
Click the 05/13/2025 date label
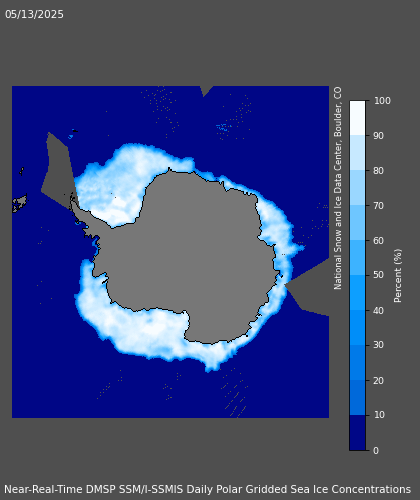[34, 14]
